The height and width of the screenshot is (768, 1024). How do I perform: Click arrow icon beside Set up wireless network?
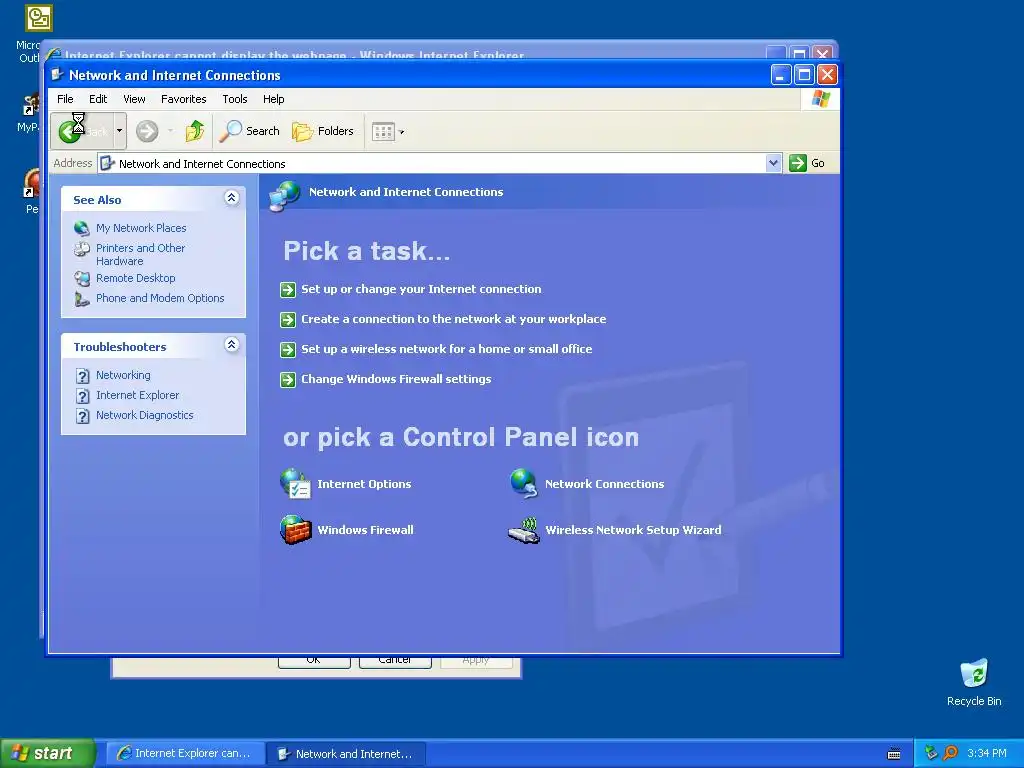pos(288,350)
